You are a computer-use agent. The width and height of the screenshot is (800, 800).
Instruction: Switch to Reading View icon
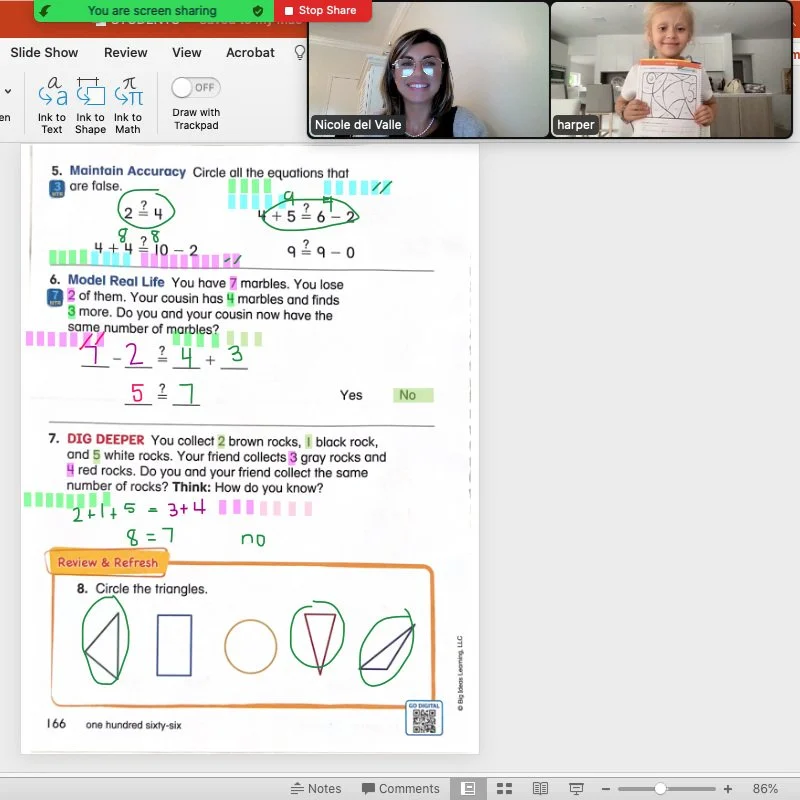coord(540,788)
